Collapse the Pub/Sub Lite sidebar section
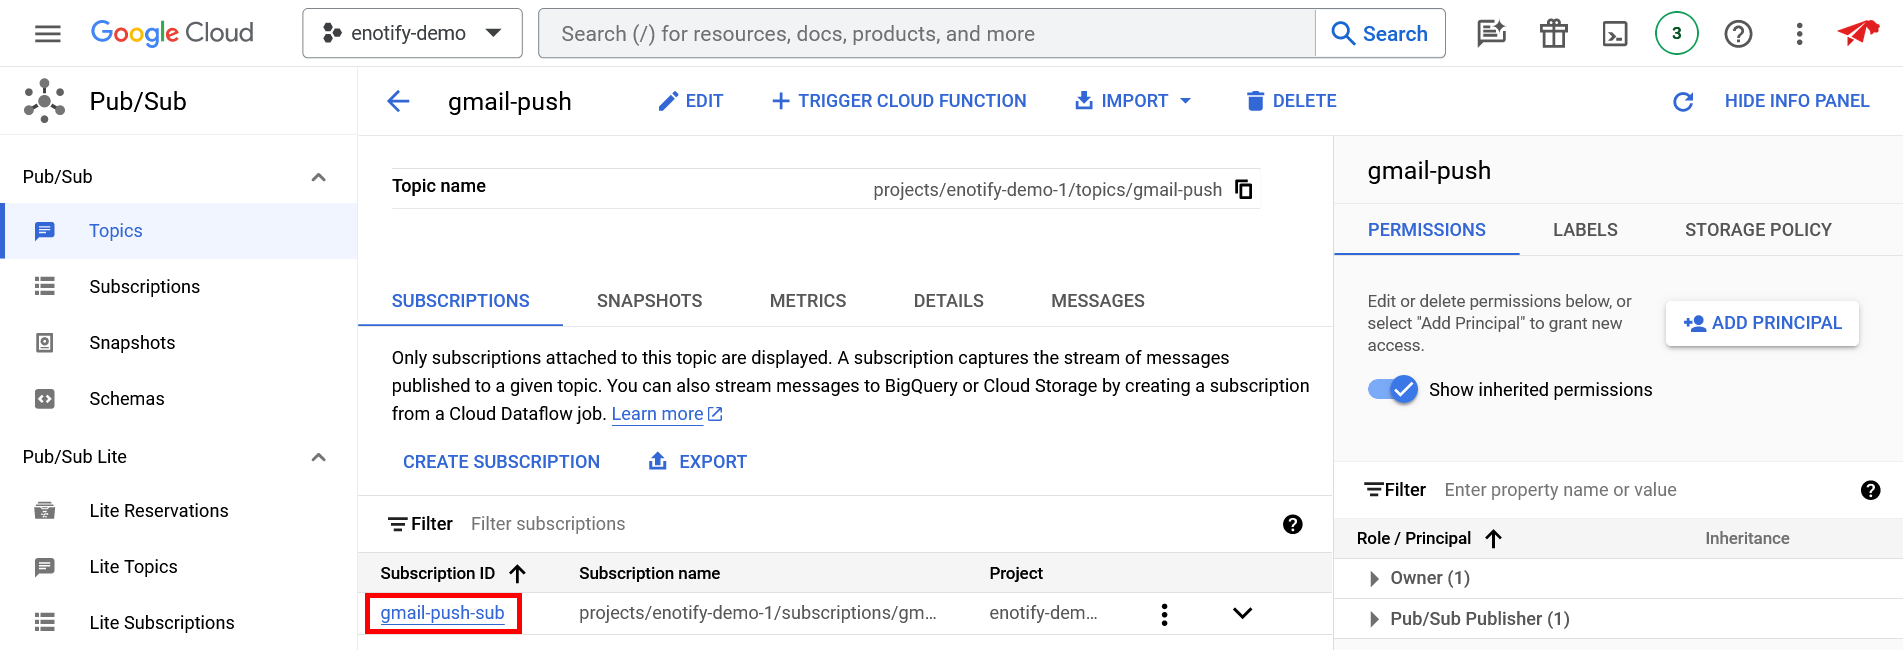This screenshot has height=650, width=1903. coord(318,457)
